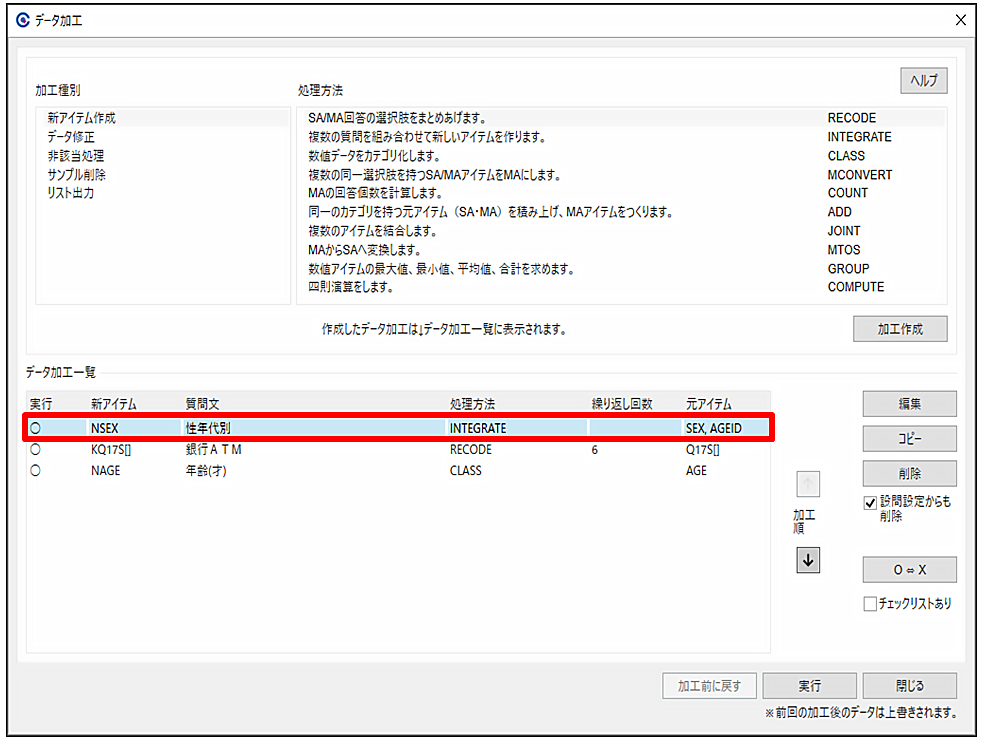Select サンプル削除 processing type
The height and width of the screenshot is (740, 983).
click(x=76, y=174)
